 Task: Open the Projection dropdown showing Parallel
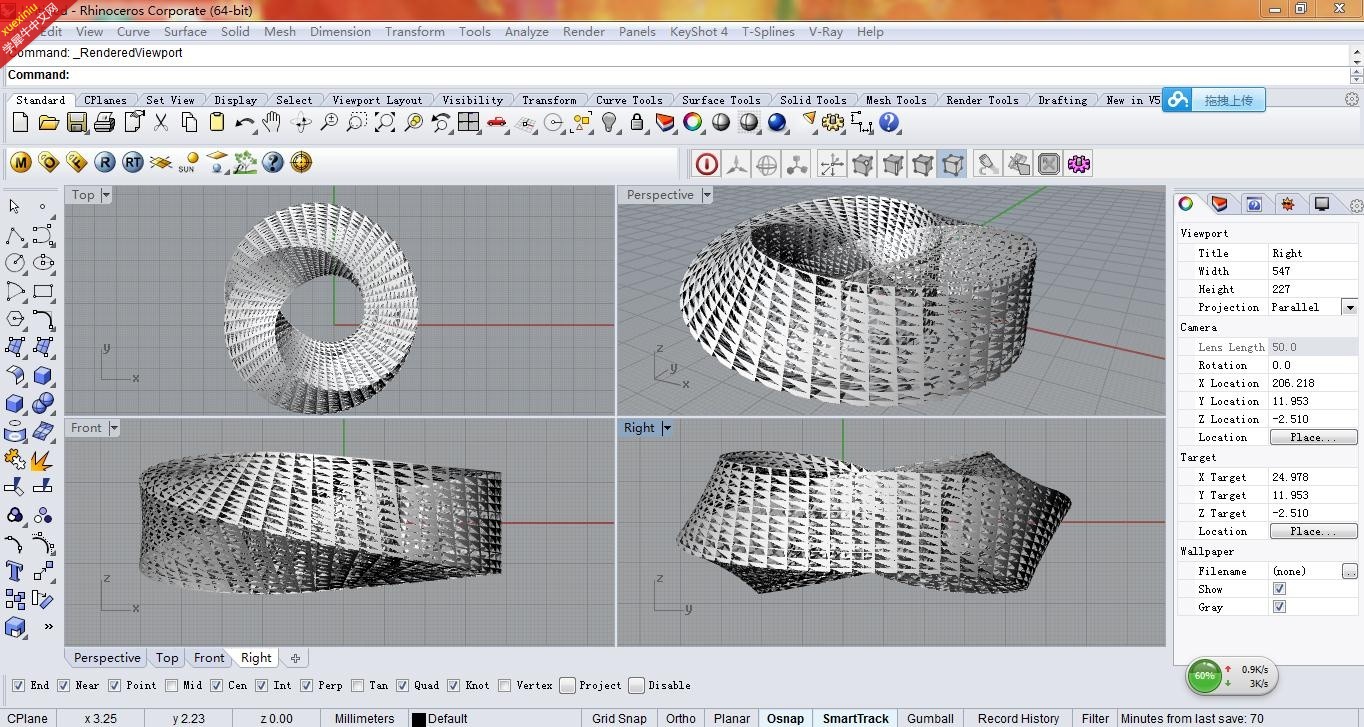(1350, 307)
